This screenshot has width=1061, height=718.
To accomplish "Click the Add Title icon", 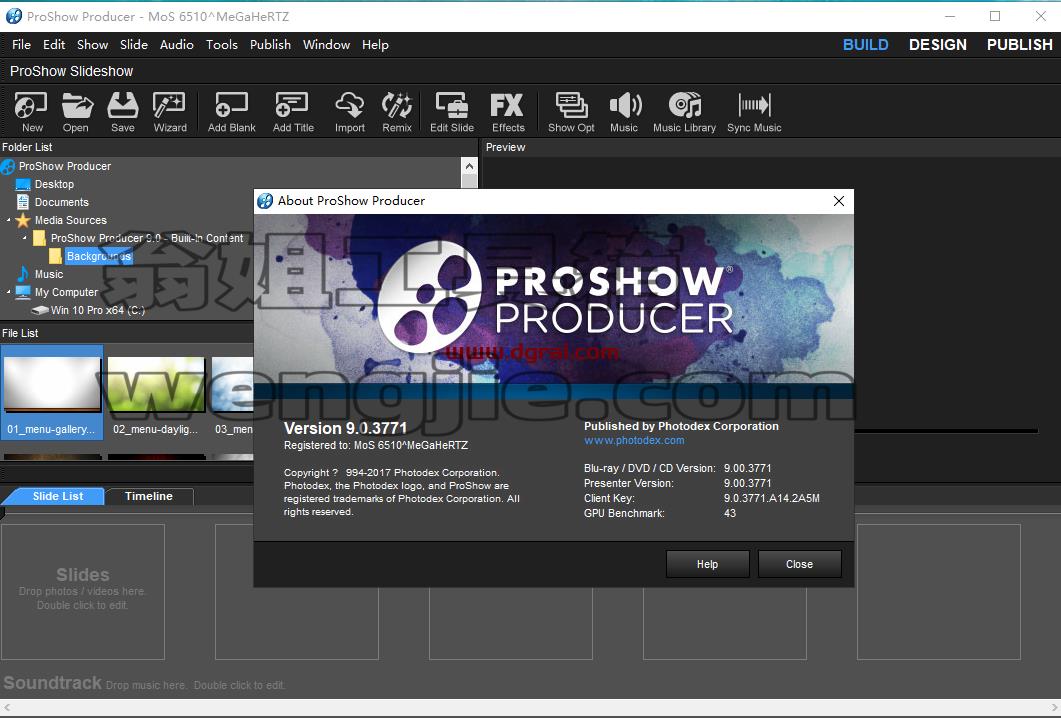I will point(293,112).
